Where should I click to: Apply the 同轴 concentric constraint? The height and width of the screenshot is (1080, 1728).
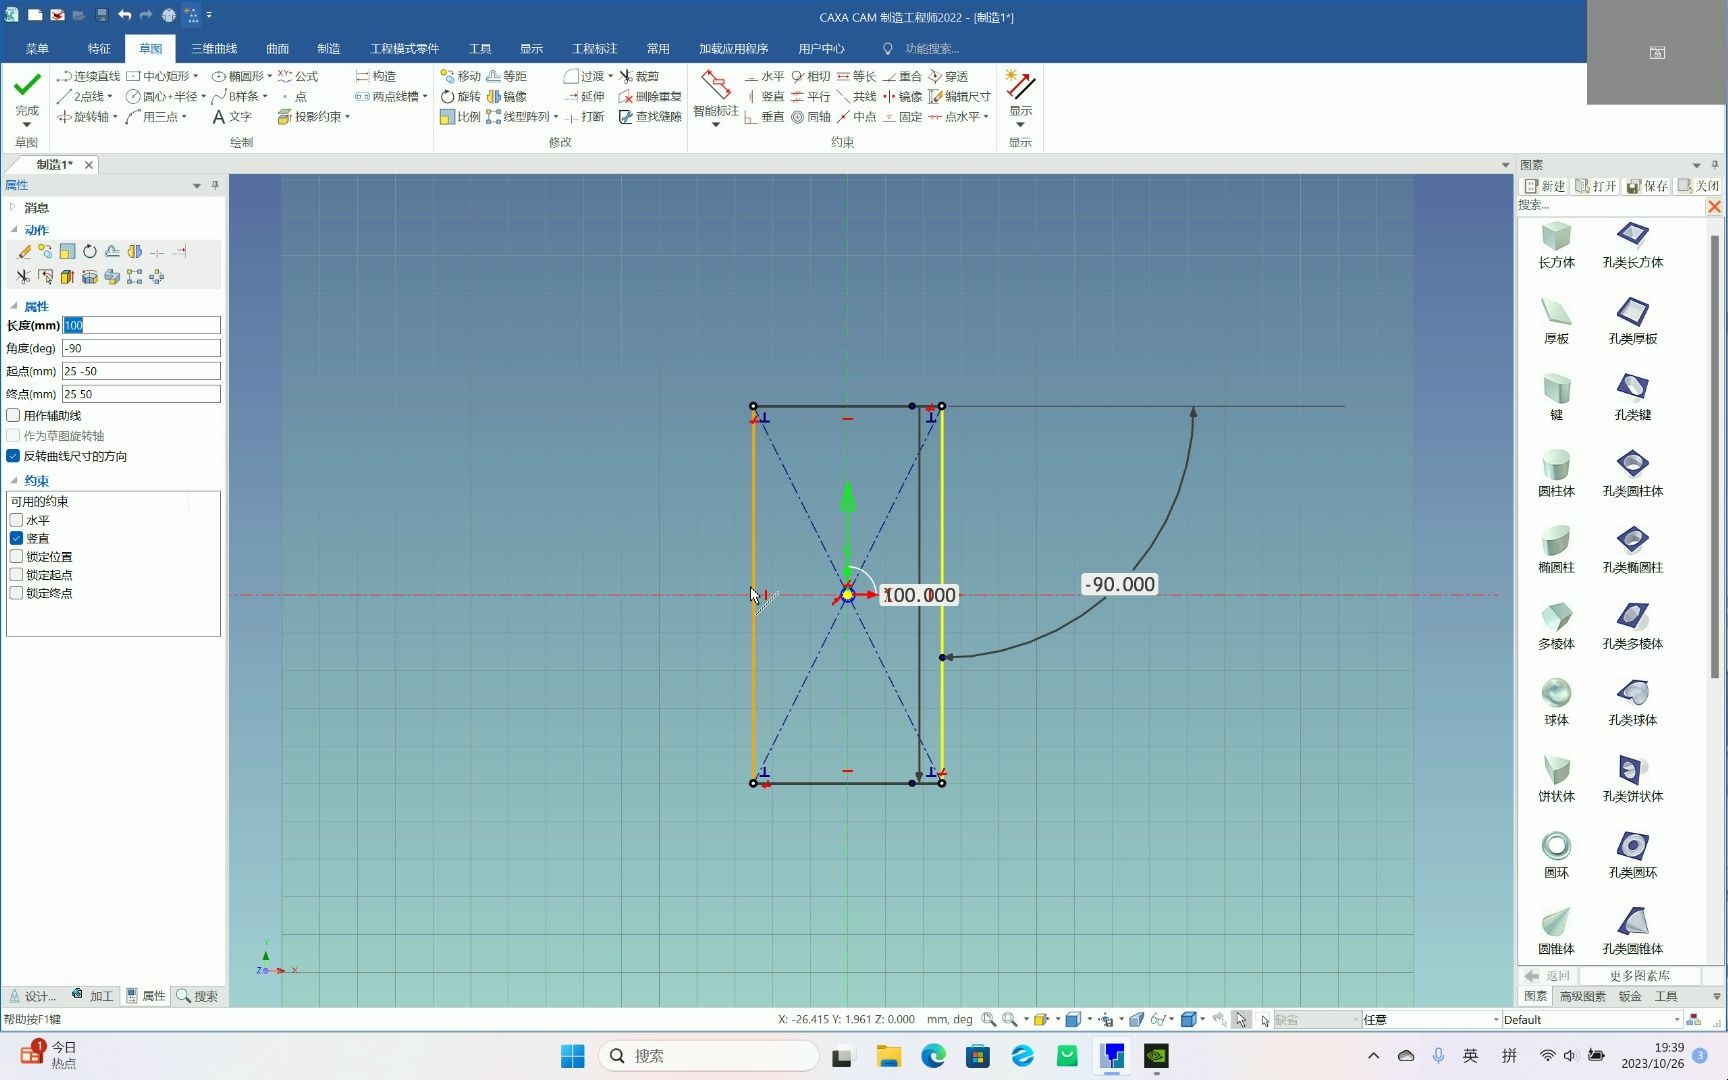pos(811,117)
